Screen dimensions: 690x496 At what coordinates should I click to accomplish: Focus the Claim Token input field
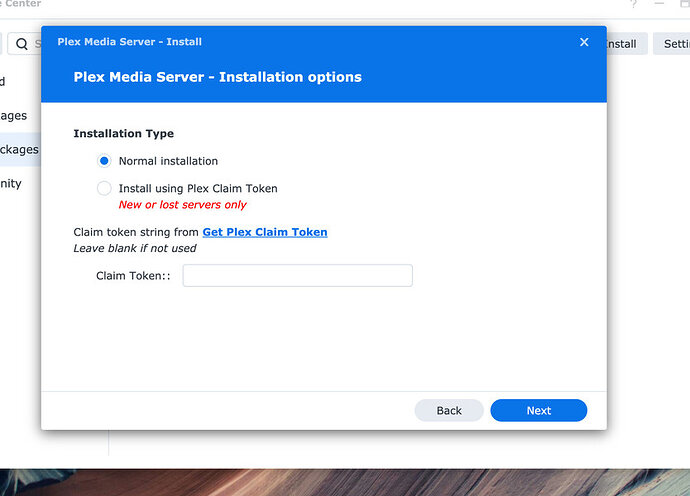coord(297,276)
